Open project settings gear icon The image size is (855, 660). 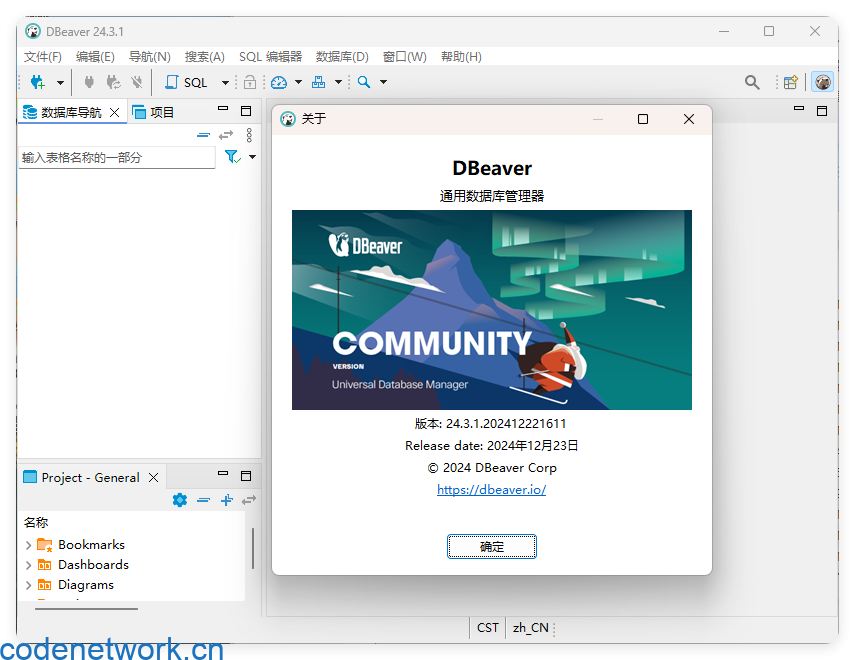pos(180,500)
